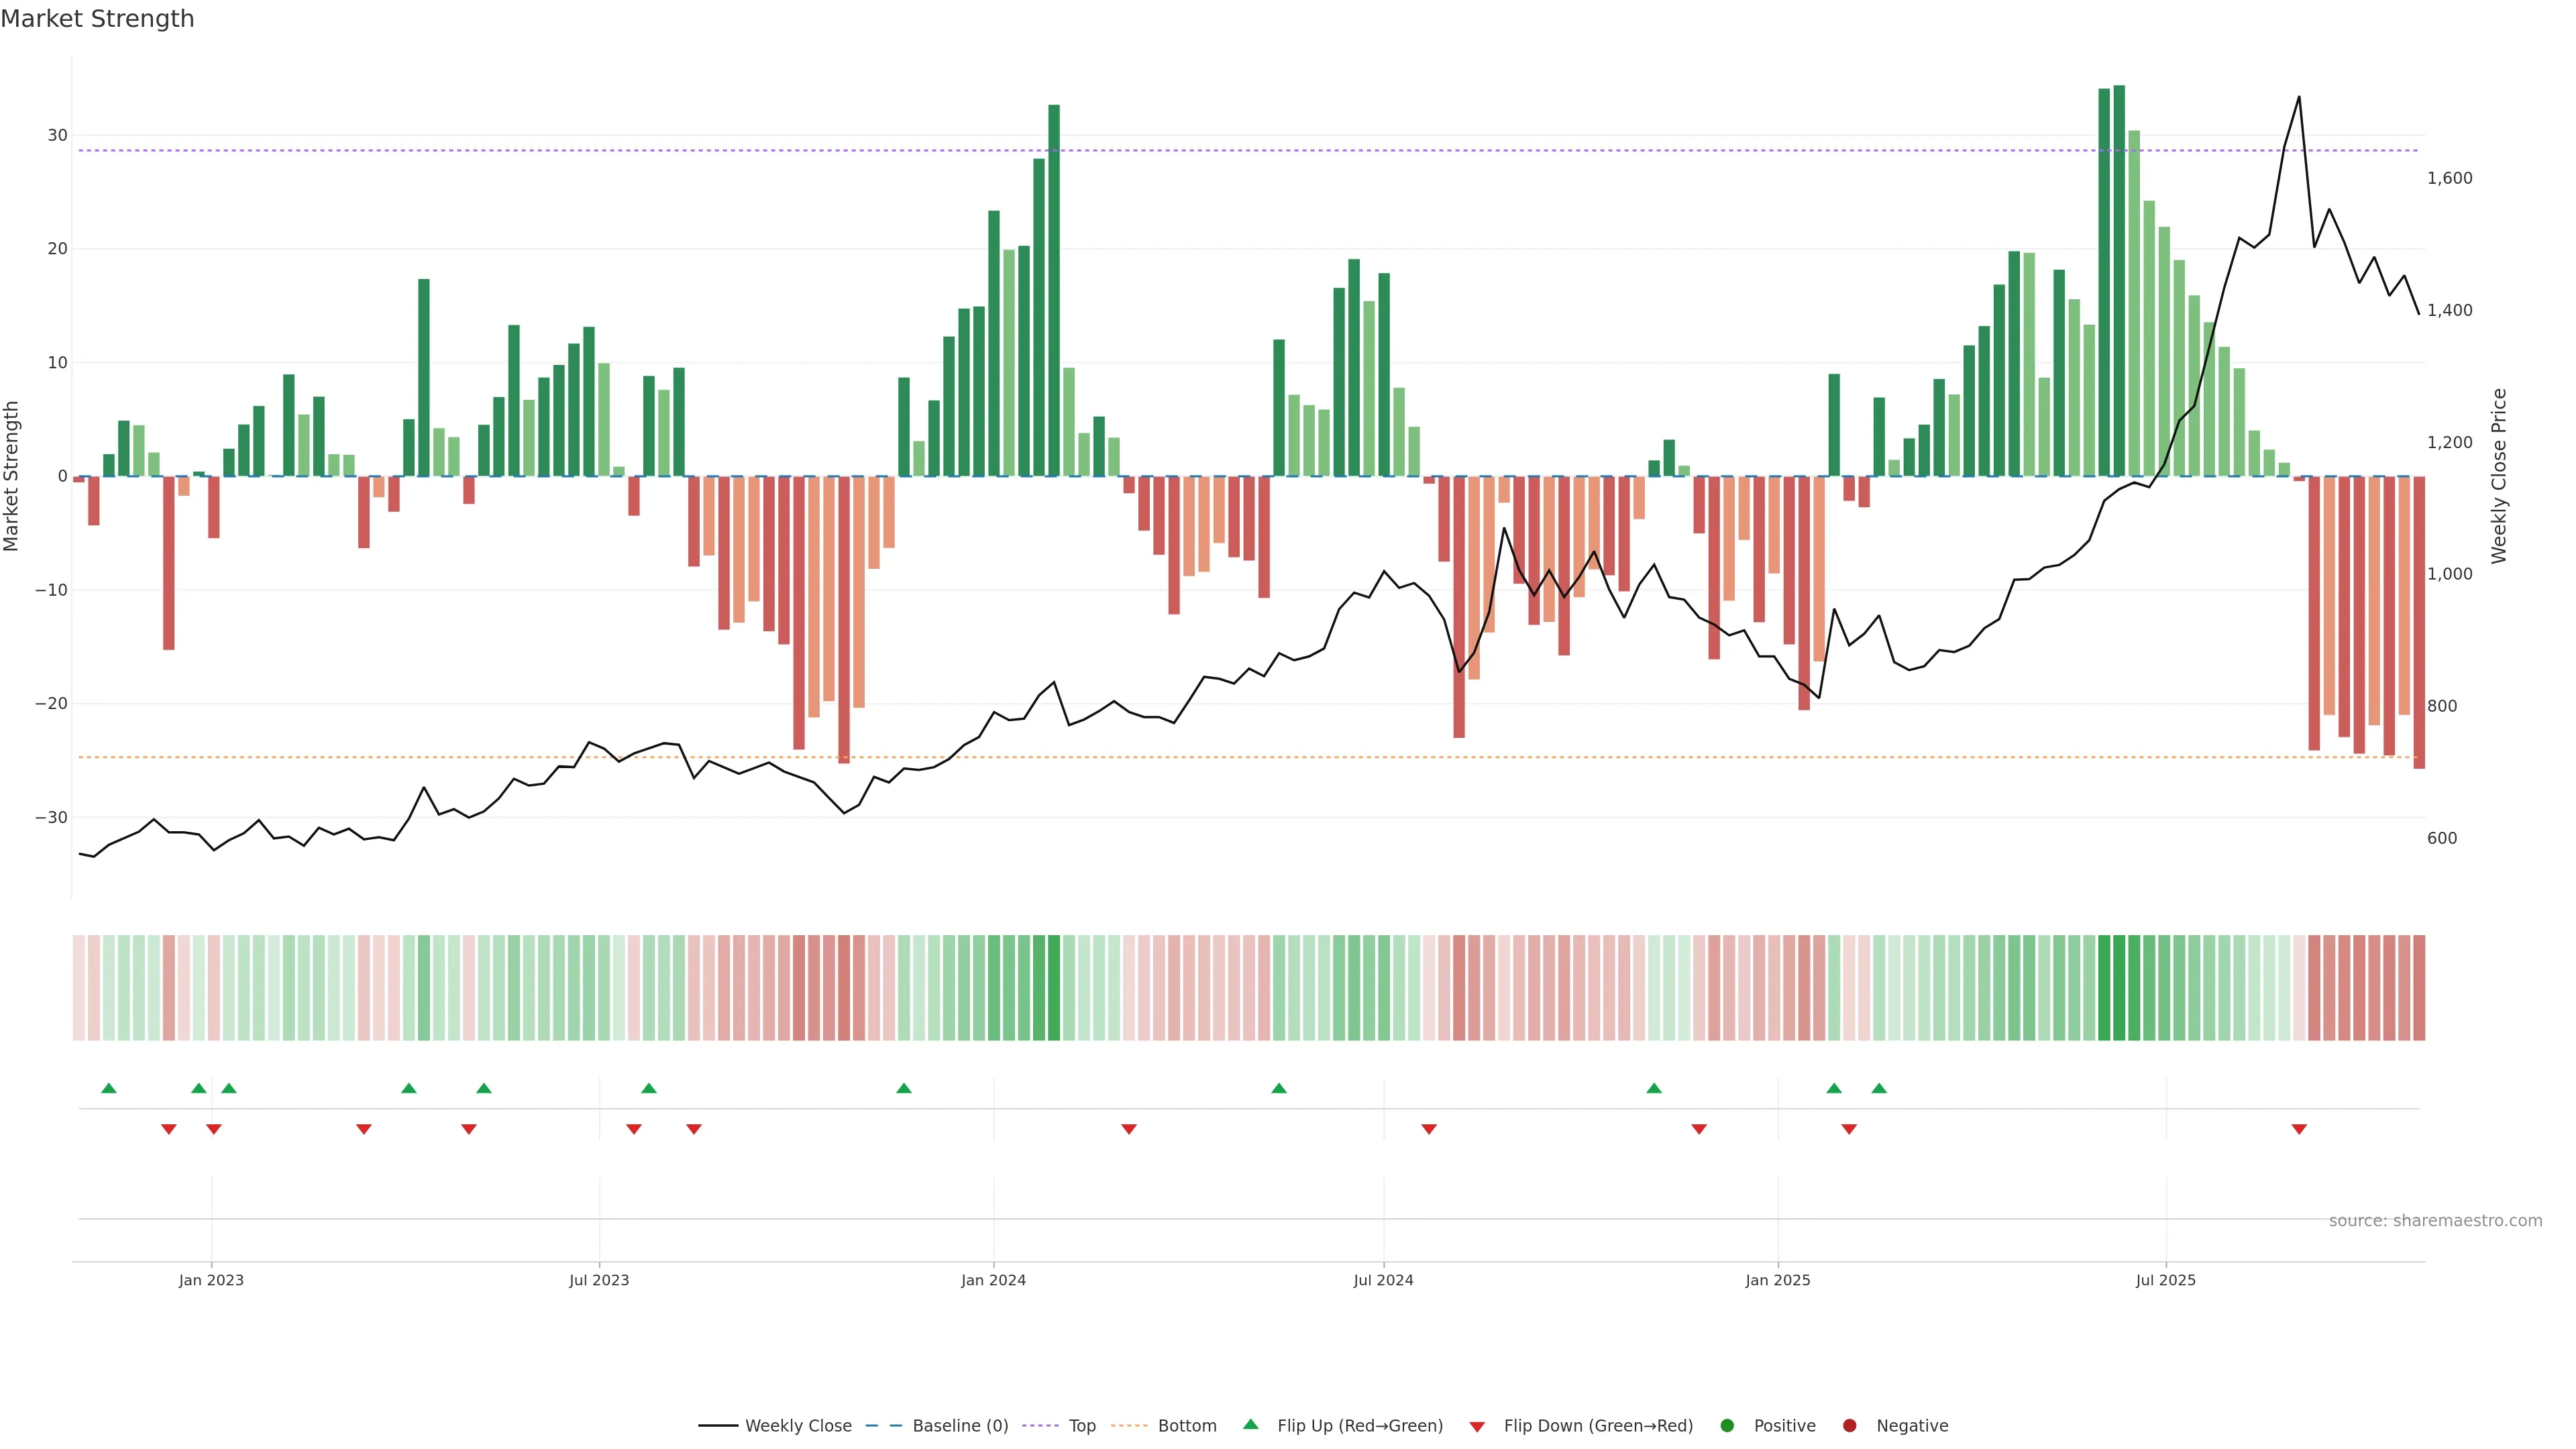Click the Market Strength chart title
This screenshot has width=2576, height=1449.
97,19
